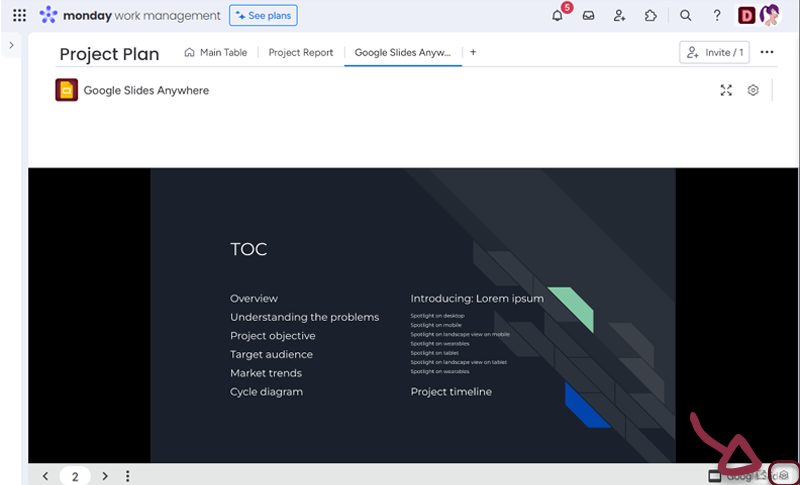
Task: Switch to the Project Report tab
Action: click(x=300, y=52)
